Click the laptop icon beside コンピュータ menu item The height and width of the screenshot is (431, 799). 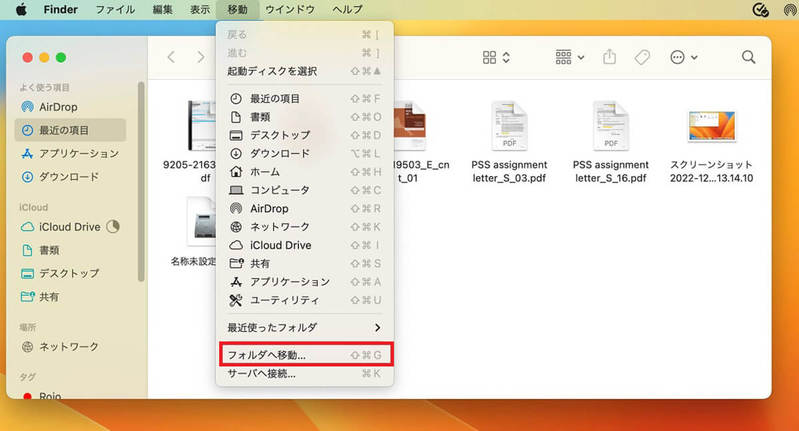click(x=235, y=191)
